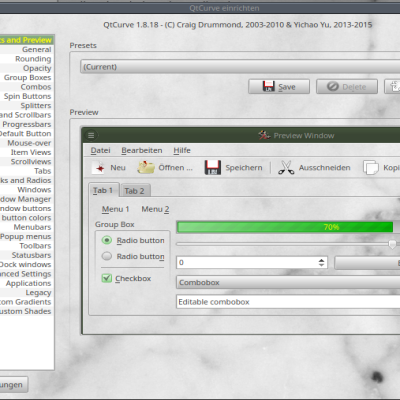Select Tabs in the settings list

[x=27, y=171]
